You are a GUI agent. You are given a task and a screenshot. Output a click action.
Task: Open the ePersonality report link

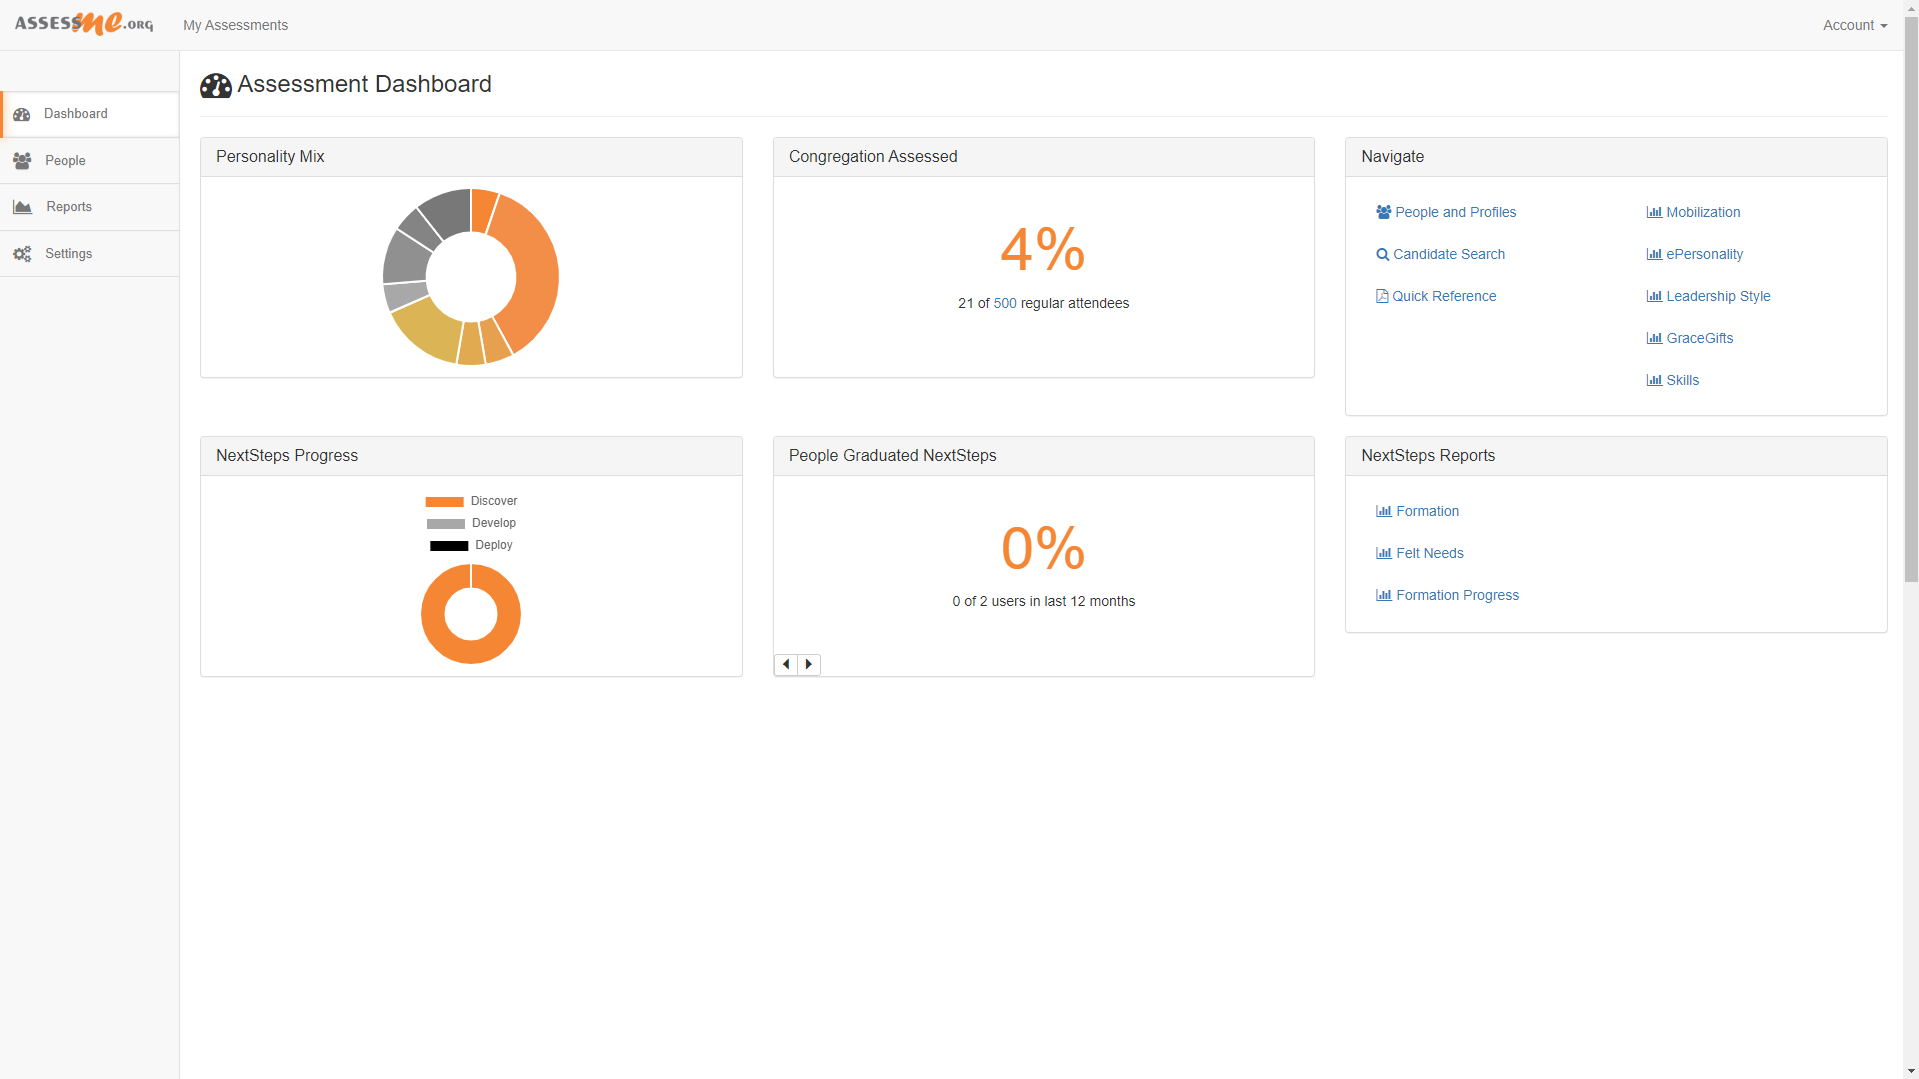[x=1704, y=254]
